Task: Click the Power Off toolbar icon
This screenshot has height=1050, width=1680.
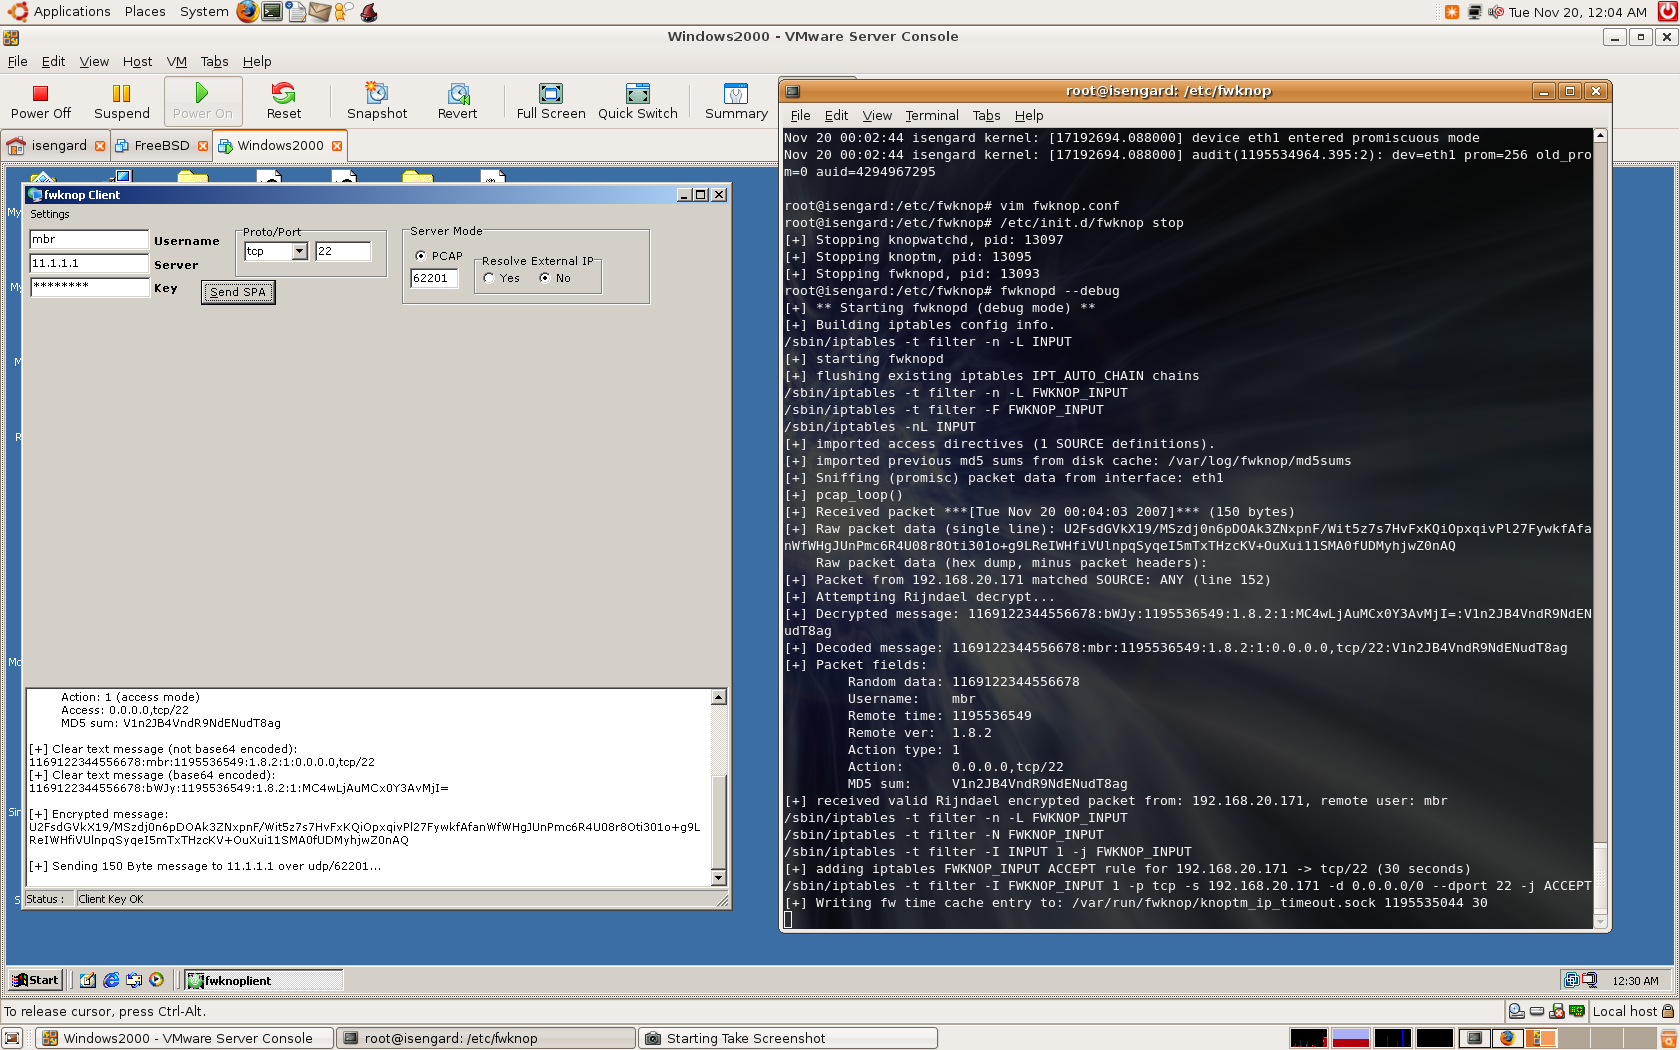Action: click(x=41, y=101)
